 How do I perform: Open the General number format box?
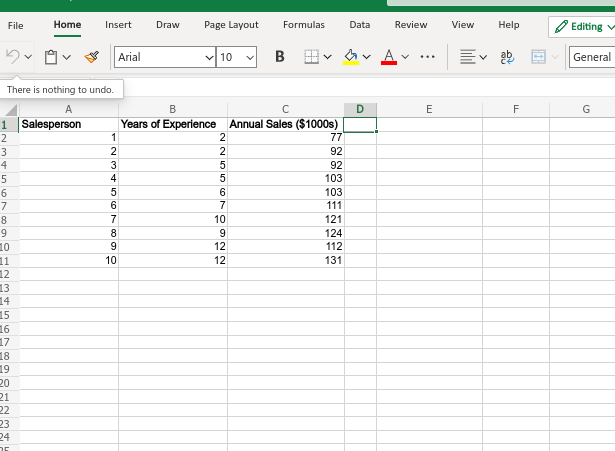click(592, 57)
